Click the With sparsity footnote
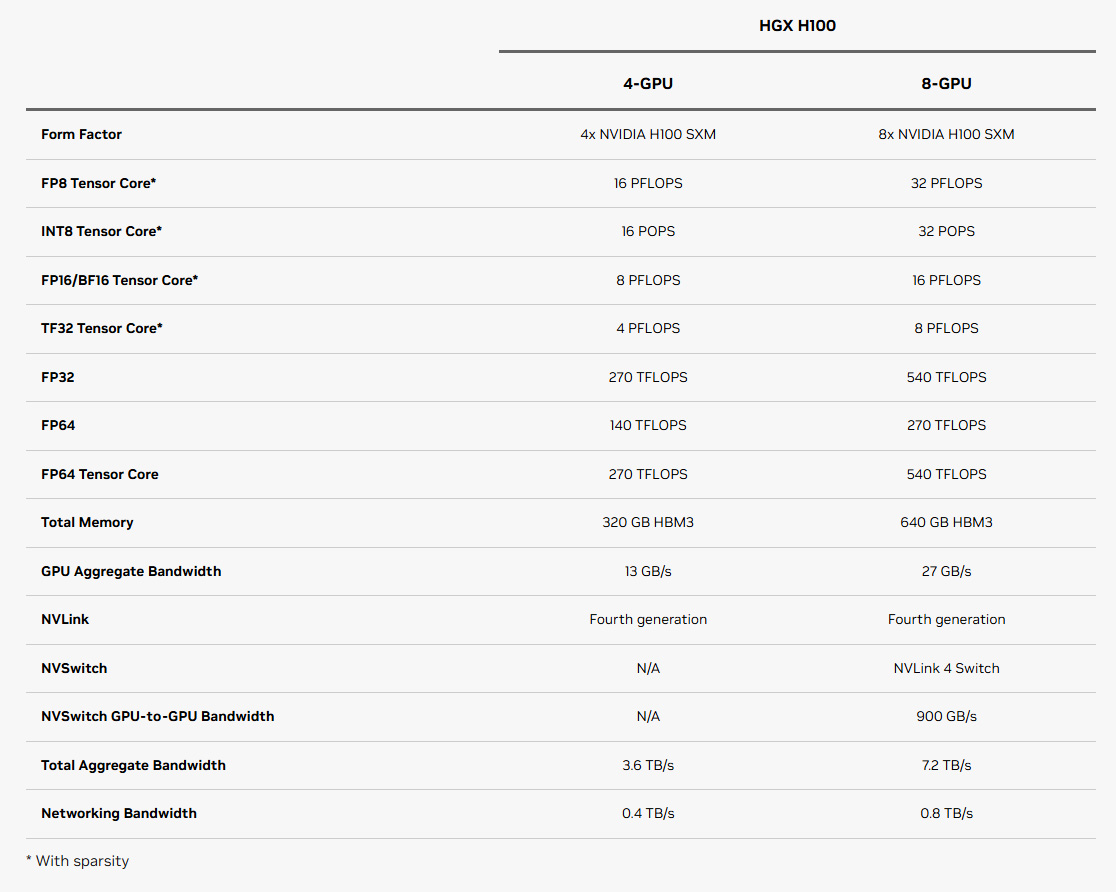This screenshot has width=1116, height=892. (78, 861)
